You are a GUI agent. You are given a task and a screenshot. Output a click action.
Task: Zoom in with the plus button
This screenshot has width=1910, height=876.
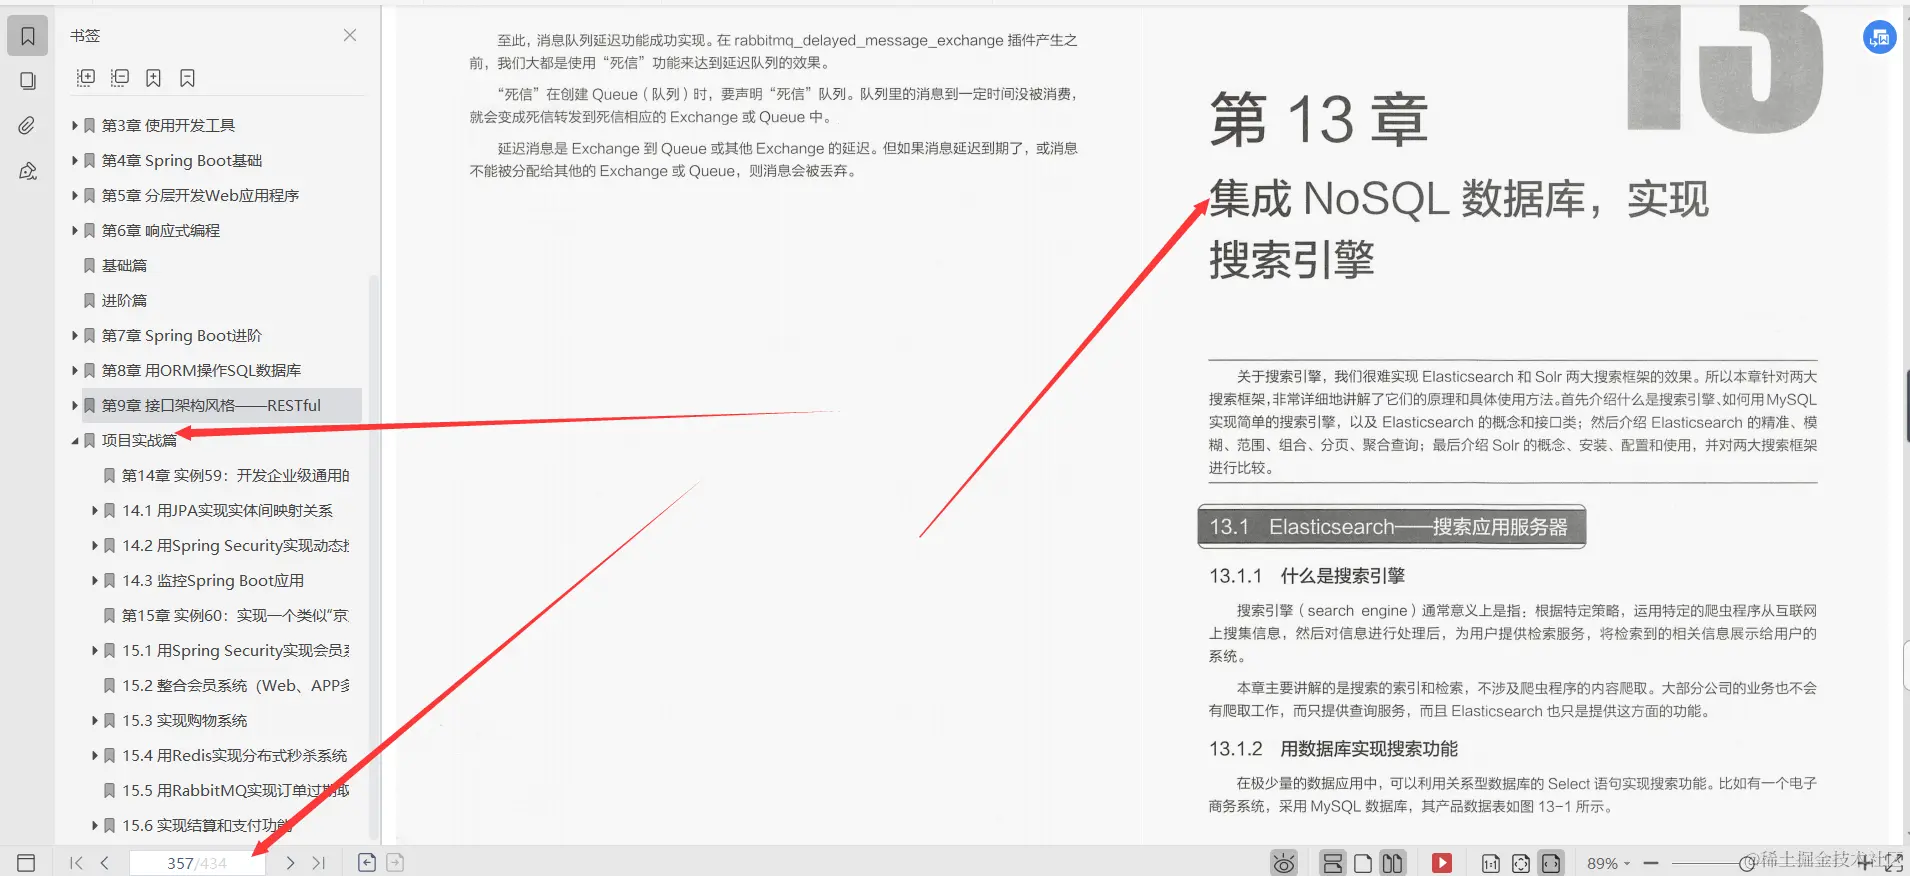coord(1864,863)
